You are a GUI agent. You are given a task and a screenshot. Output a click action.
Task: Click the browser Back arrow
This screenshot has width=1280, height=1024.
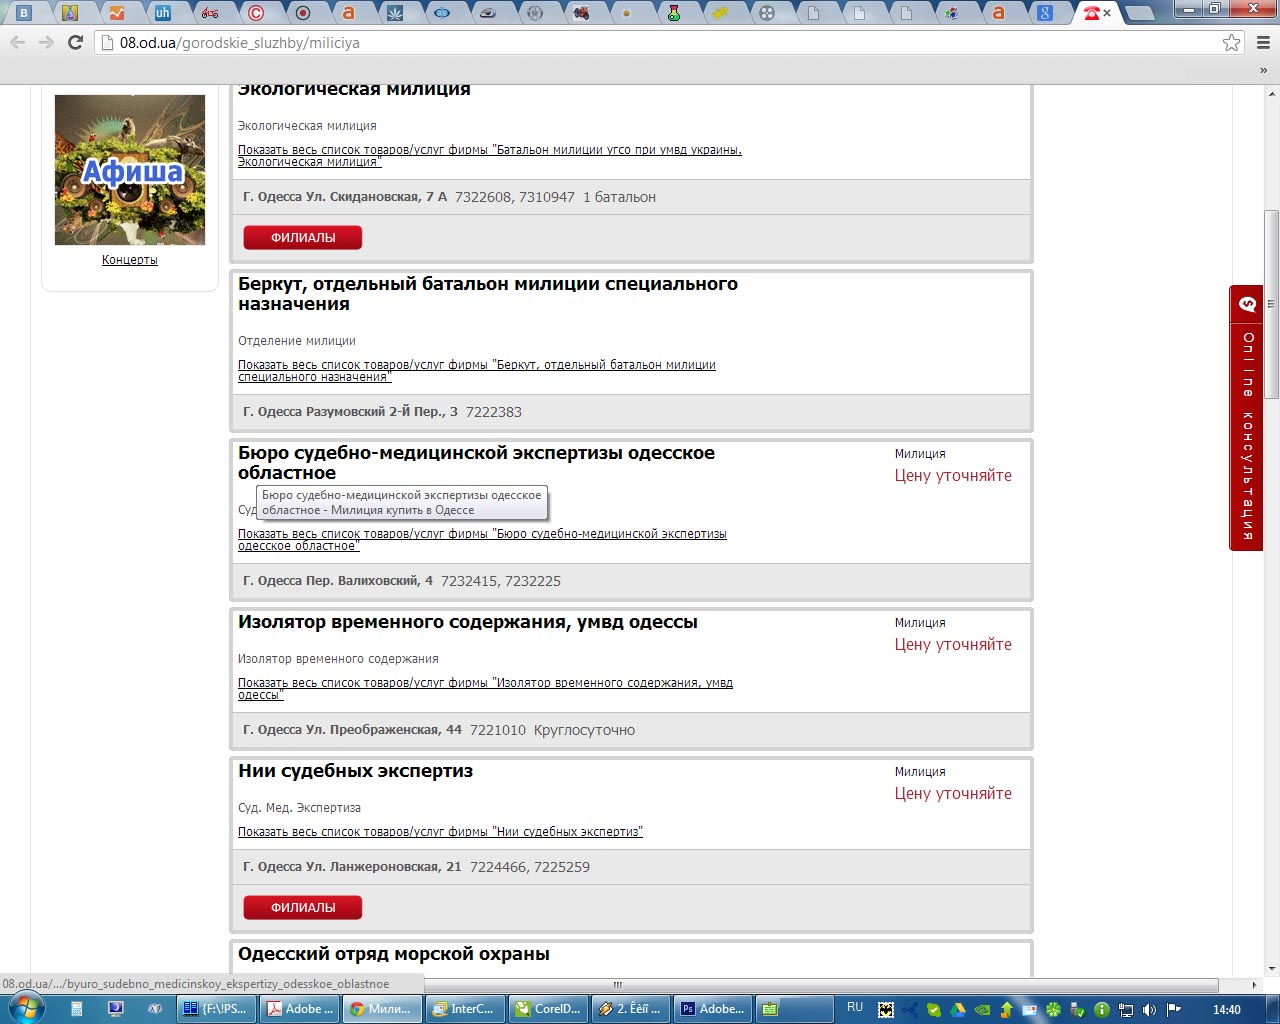[17, 43]
